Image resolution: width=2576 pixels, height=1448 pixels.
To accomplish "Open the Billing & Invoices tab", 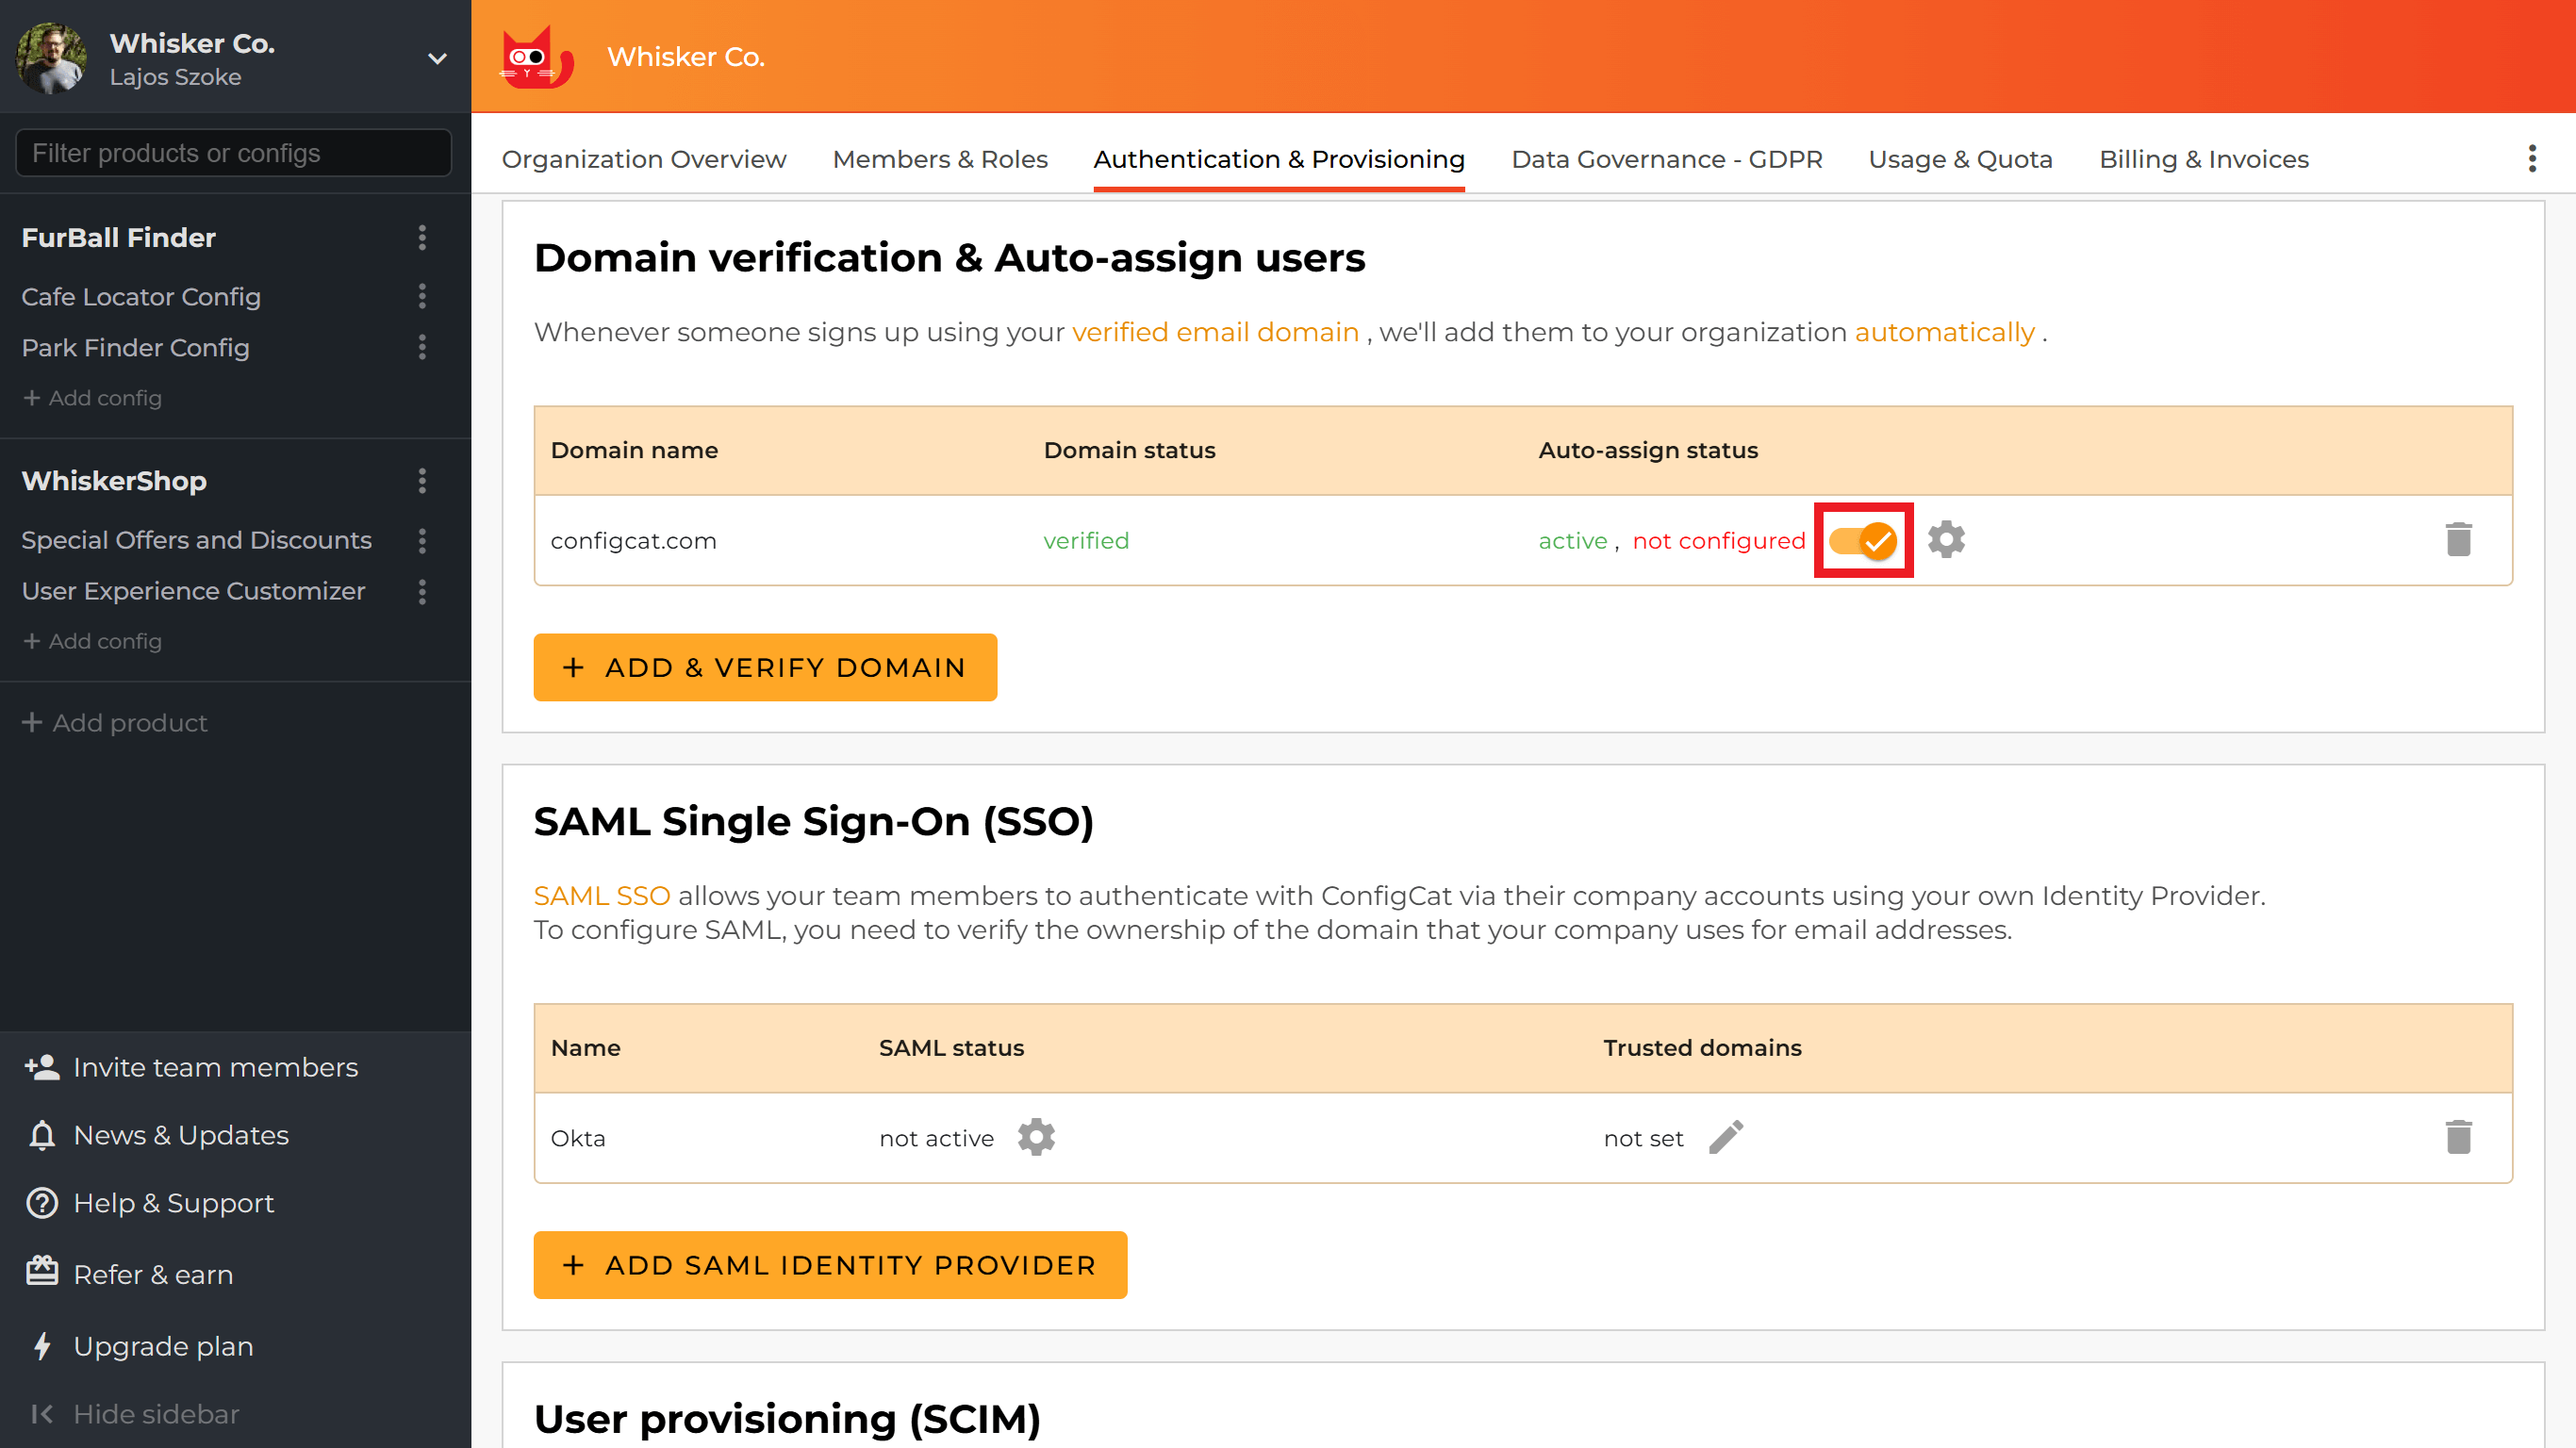I will click(x=2203, y=158).
